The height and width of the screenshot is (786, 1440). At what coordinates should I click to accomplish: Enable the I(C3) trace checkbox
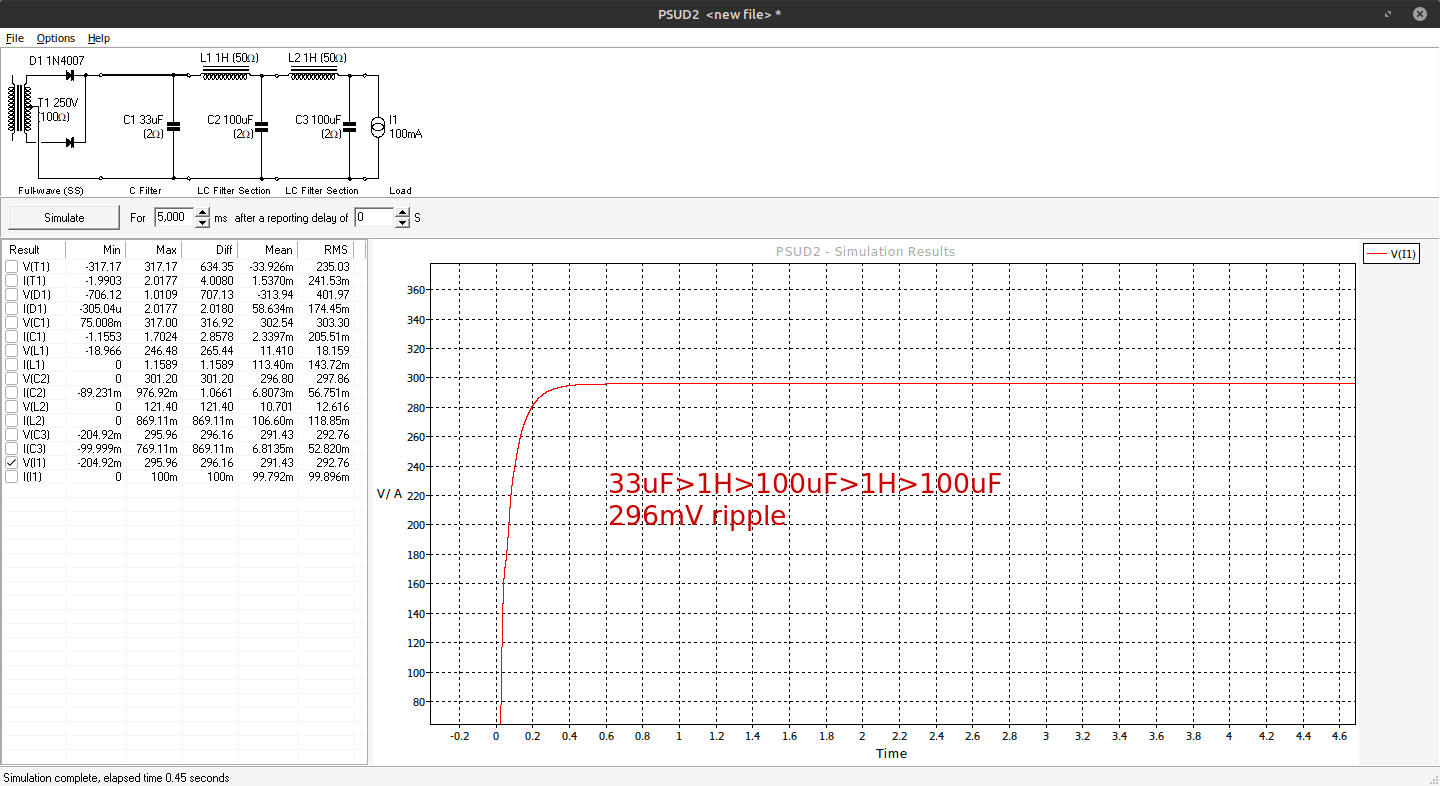pos(12,449)
